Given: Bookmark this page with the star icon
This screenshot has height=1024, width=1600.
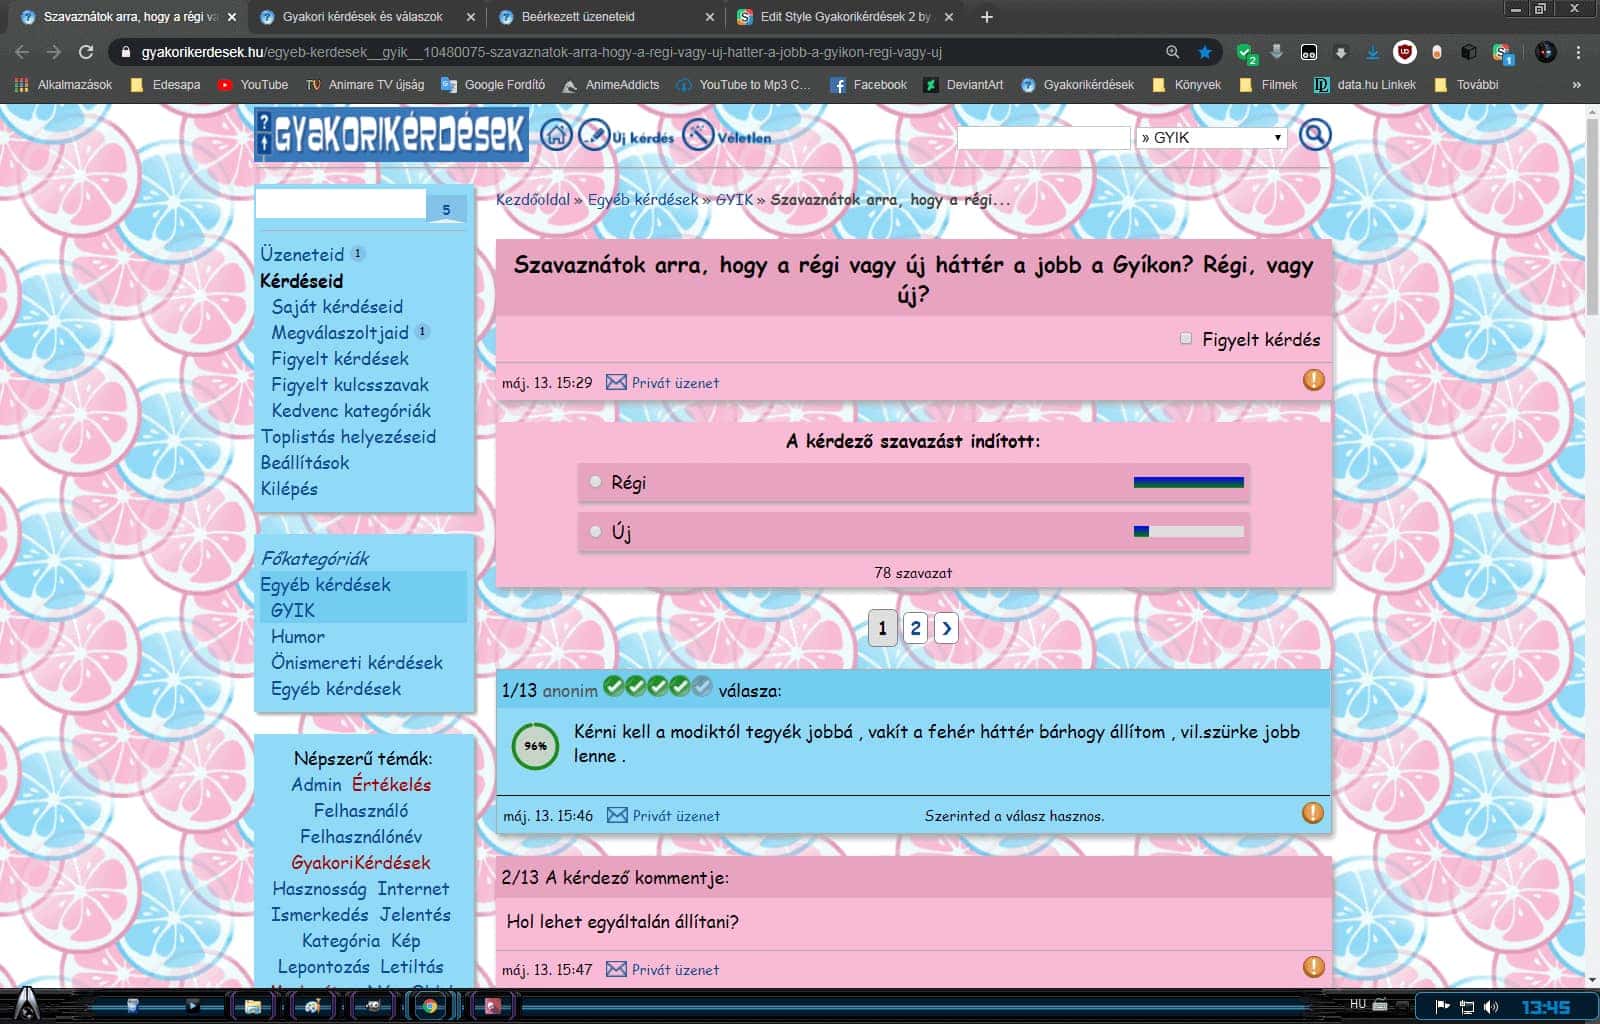Looking at the screenshot, I should click(1205, 52).
